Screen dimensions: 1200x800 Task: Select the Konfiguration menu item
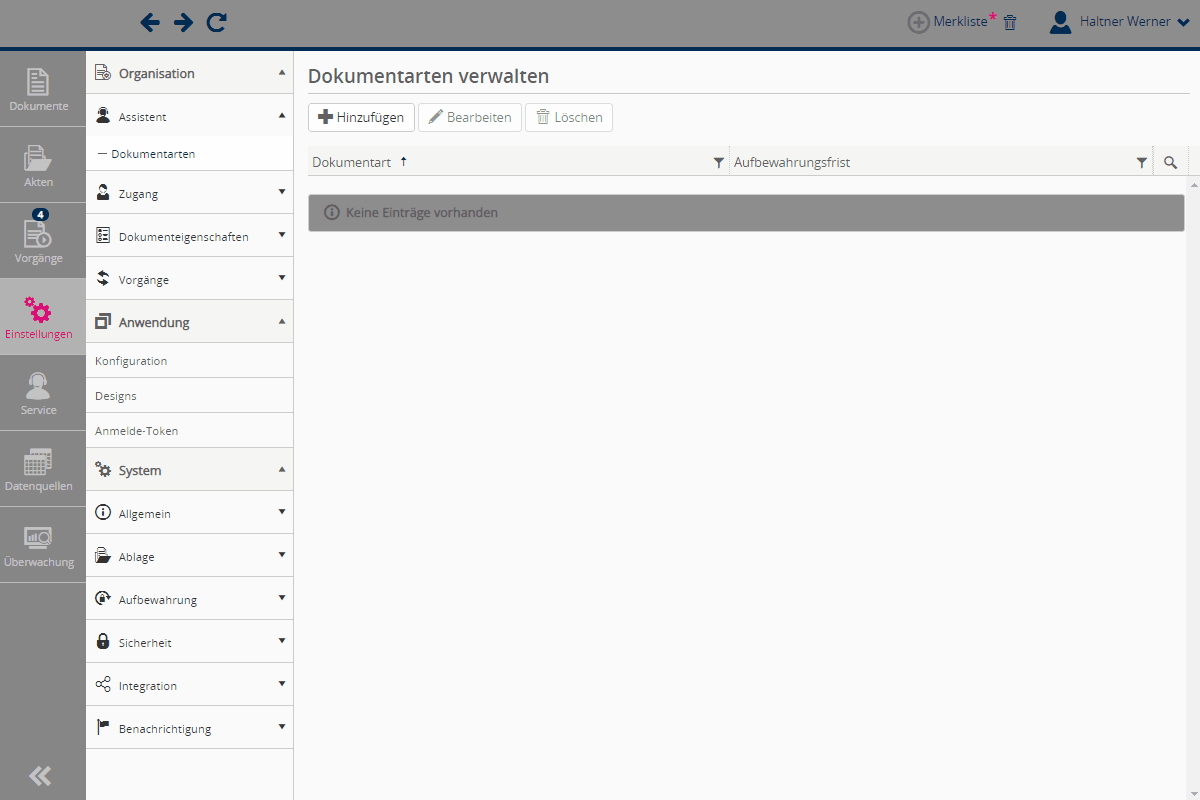[131, 361]
